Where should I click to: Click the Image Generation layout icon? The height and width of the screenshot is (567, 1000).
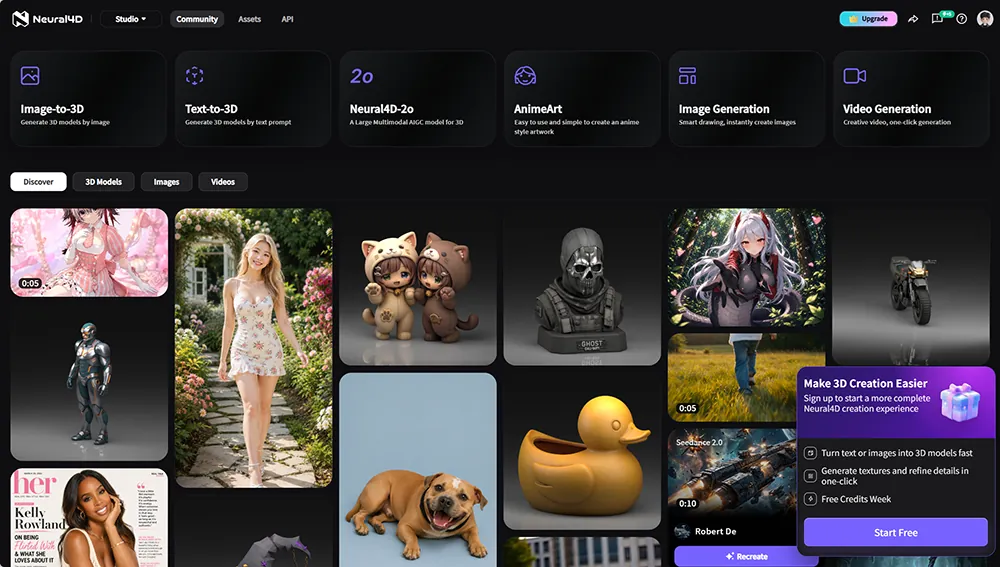pos(688,75)
